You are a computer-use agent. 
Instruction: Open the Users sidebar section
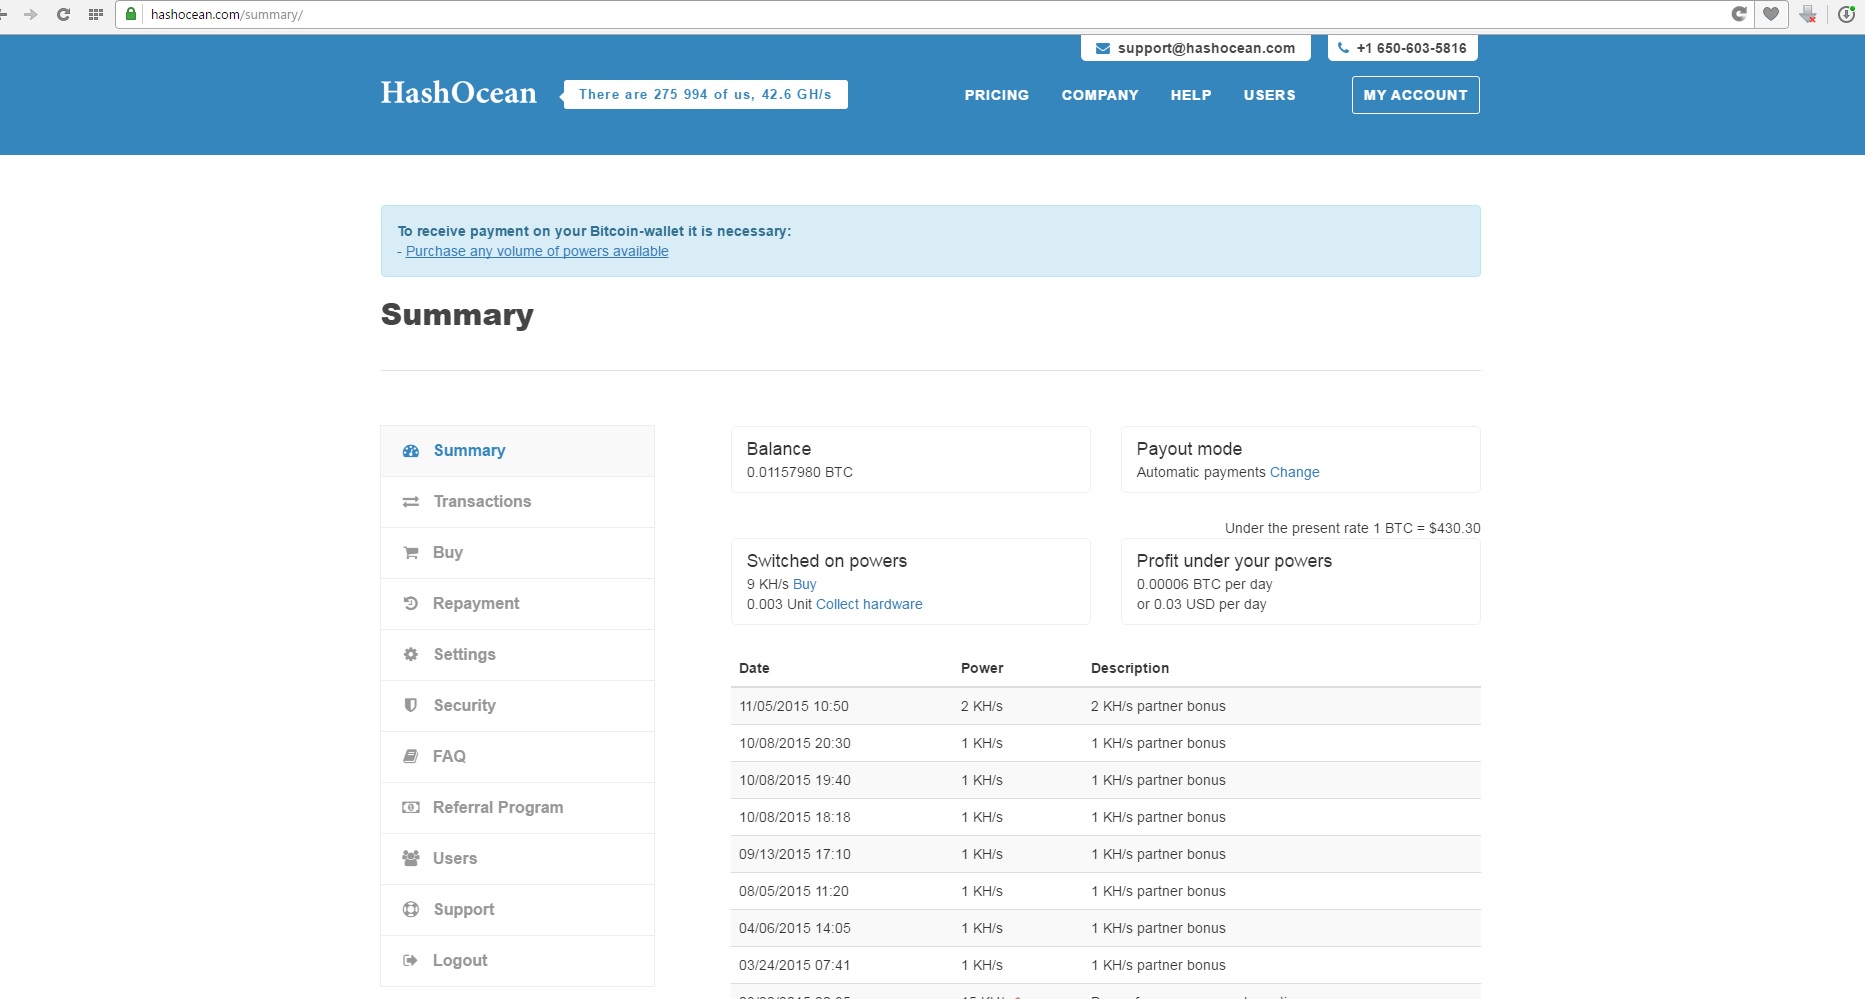[454, 859]
